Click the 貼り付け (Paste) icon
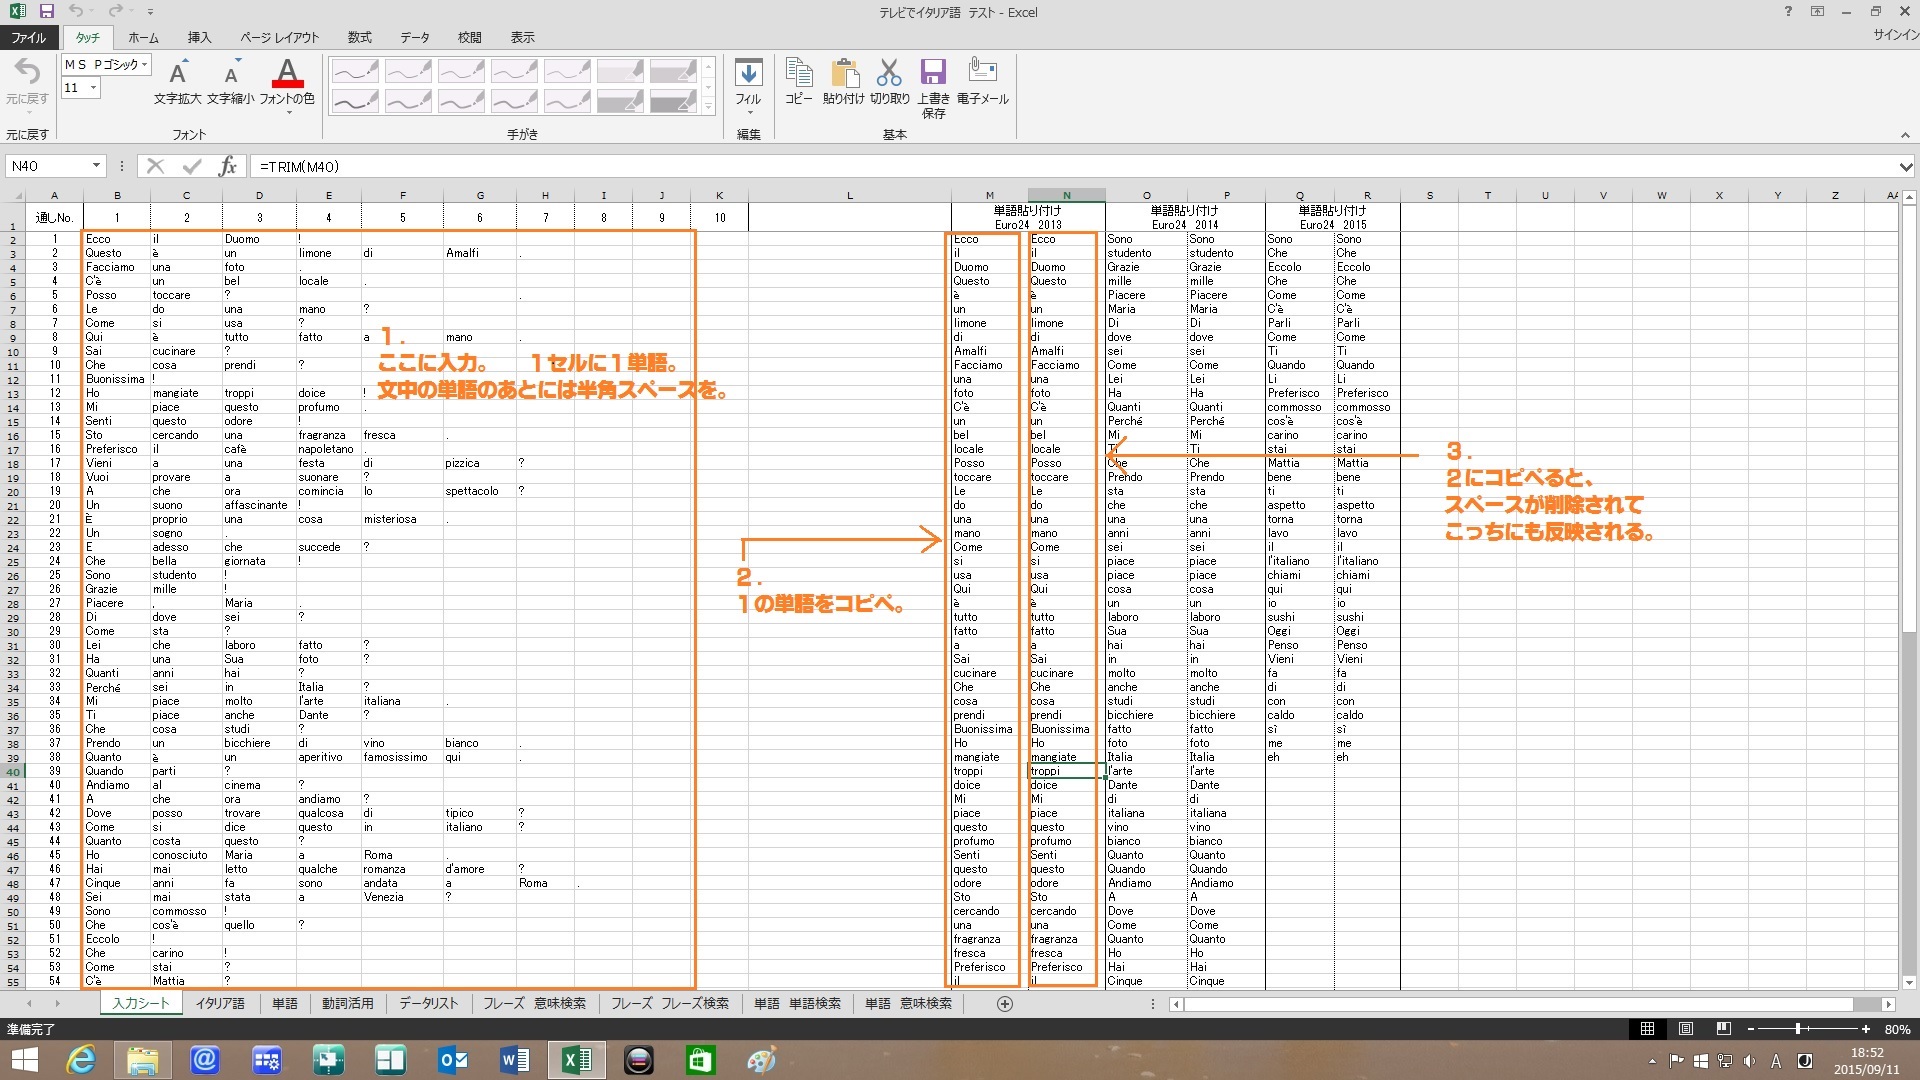1920x1080 pixels. tap(843, 75)
